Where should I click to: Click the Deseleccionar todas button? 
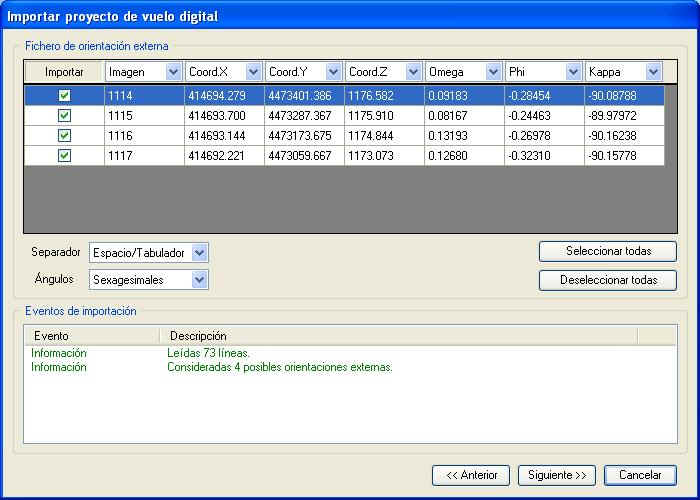pyautogui.click(x=608, y=280)
